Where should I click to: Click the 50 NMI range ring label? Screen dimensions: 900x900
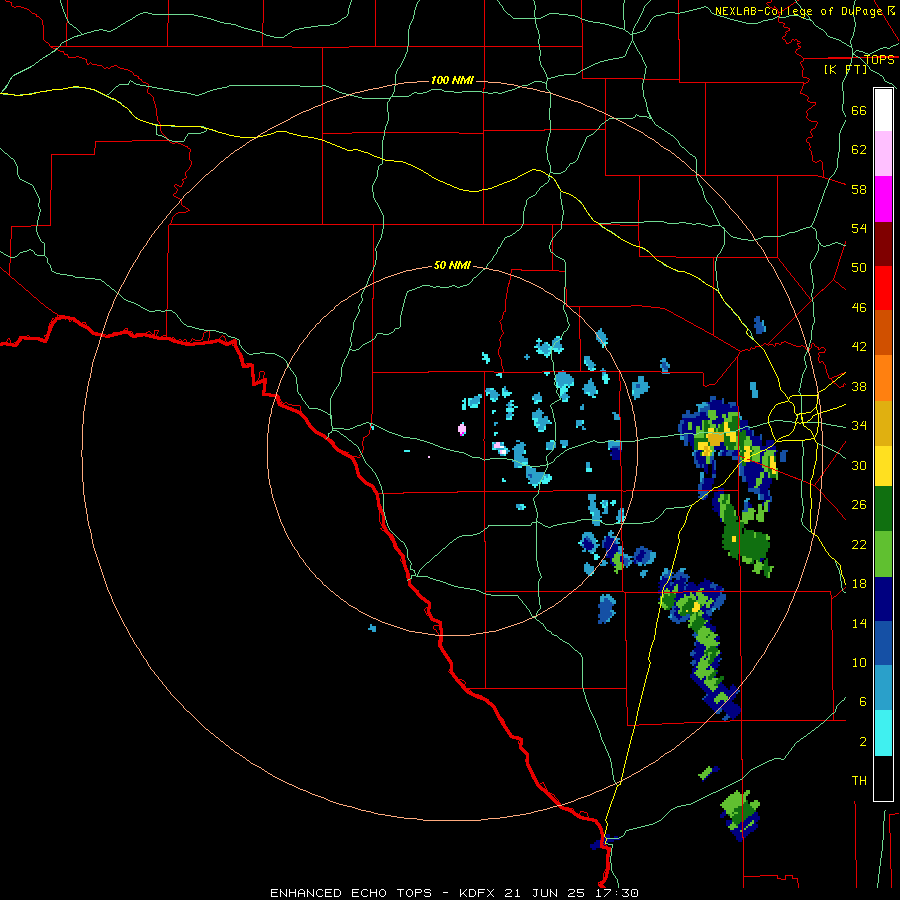[x=452, y=265]
